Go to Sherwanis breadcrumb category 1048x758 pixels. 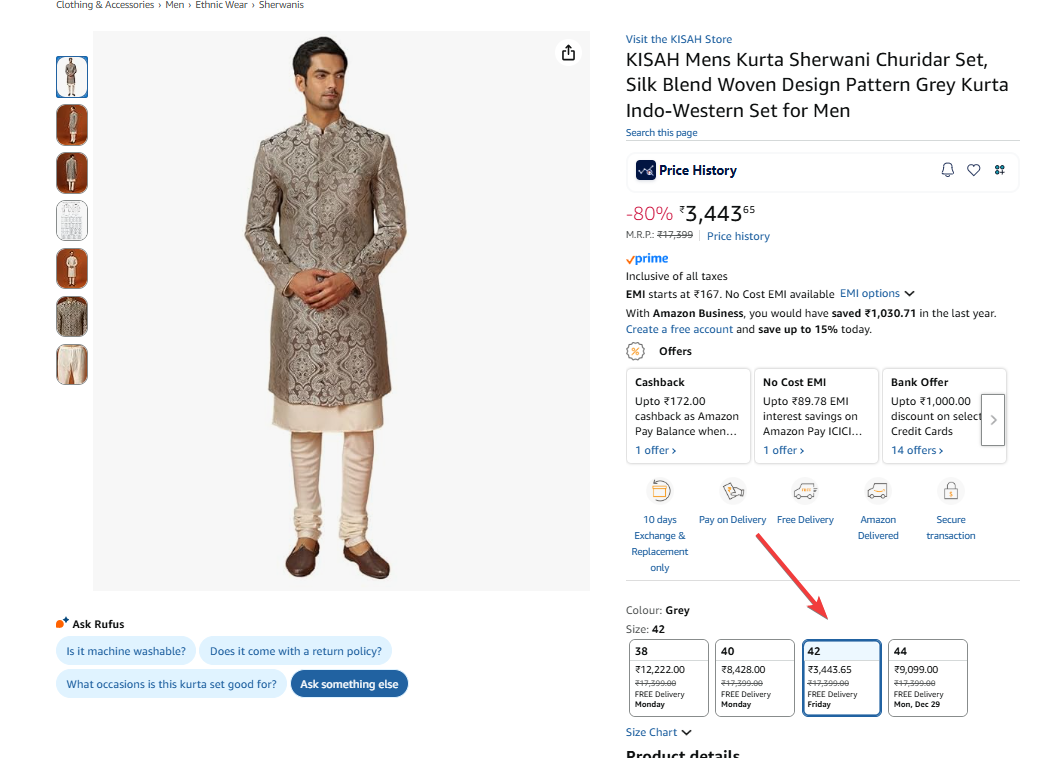coord(281,5)
